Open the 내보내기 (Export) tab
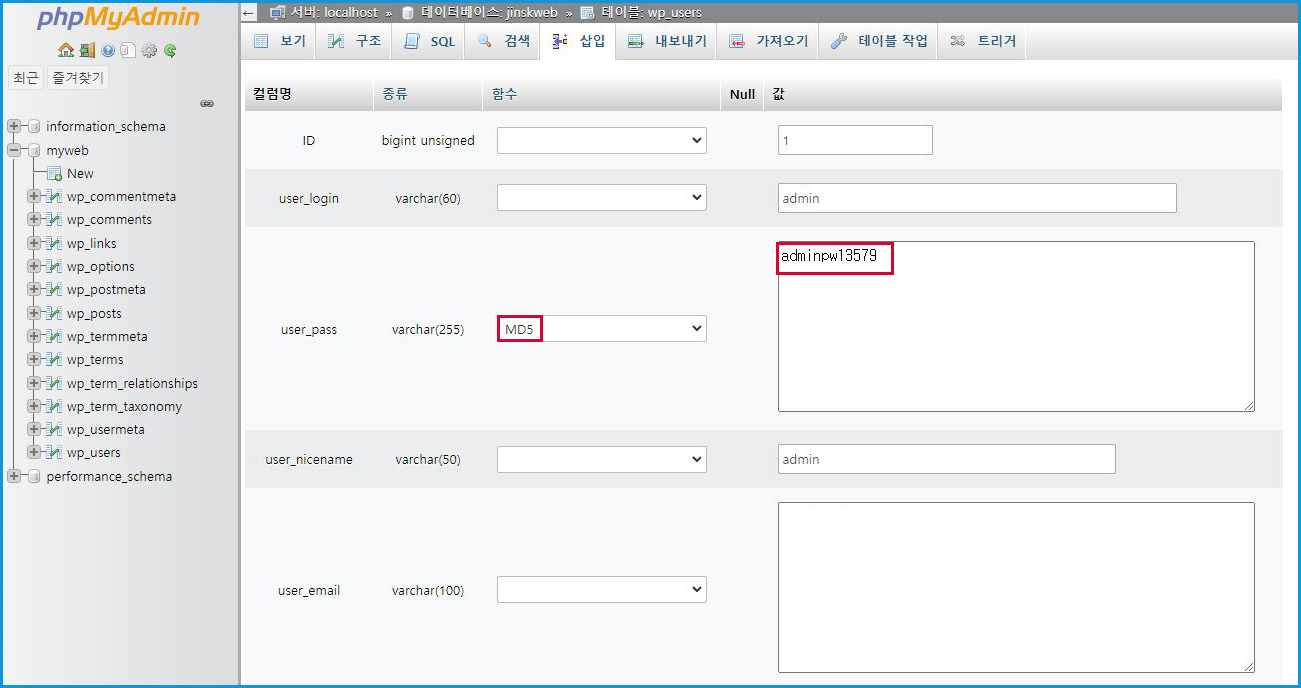This screenshot has width=1301, height=688. click(667, 42)
